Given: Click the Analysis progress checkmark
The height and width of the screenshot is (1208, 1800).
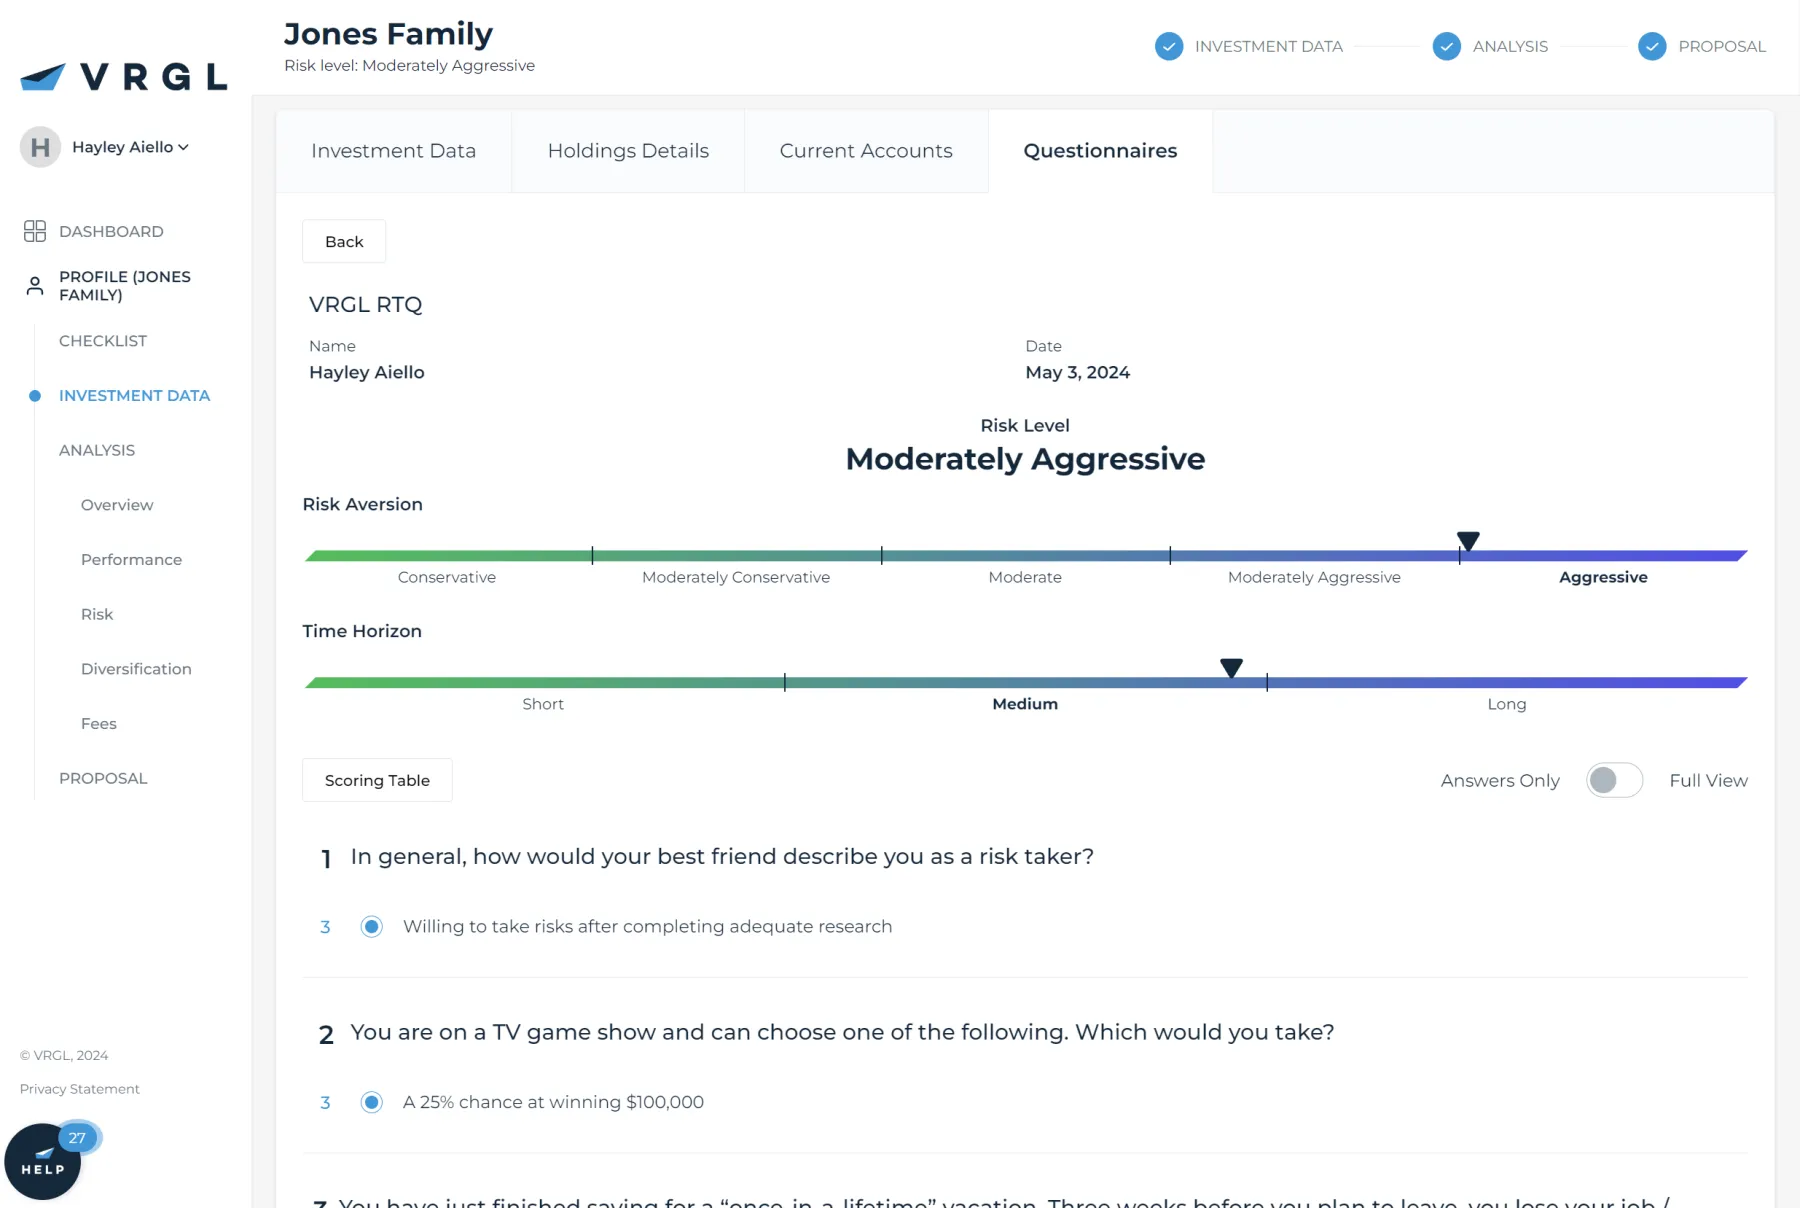Looking at the screenshot, I should [1446, 46].
